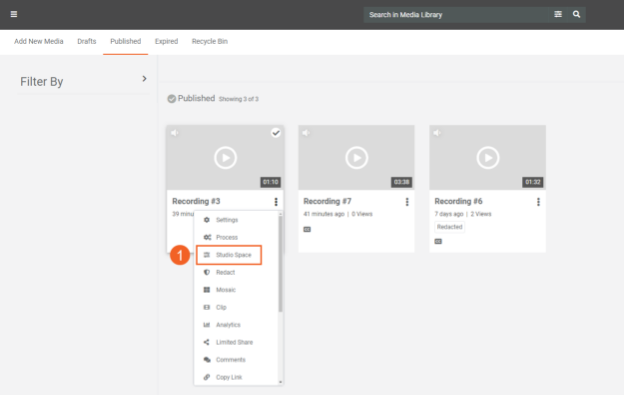The height and width of the screenshot is (395, 624).
Task: Uncheck the Recording #3 selection checkmark
Action: coord(276,133)
